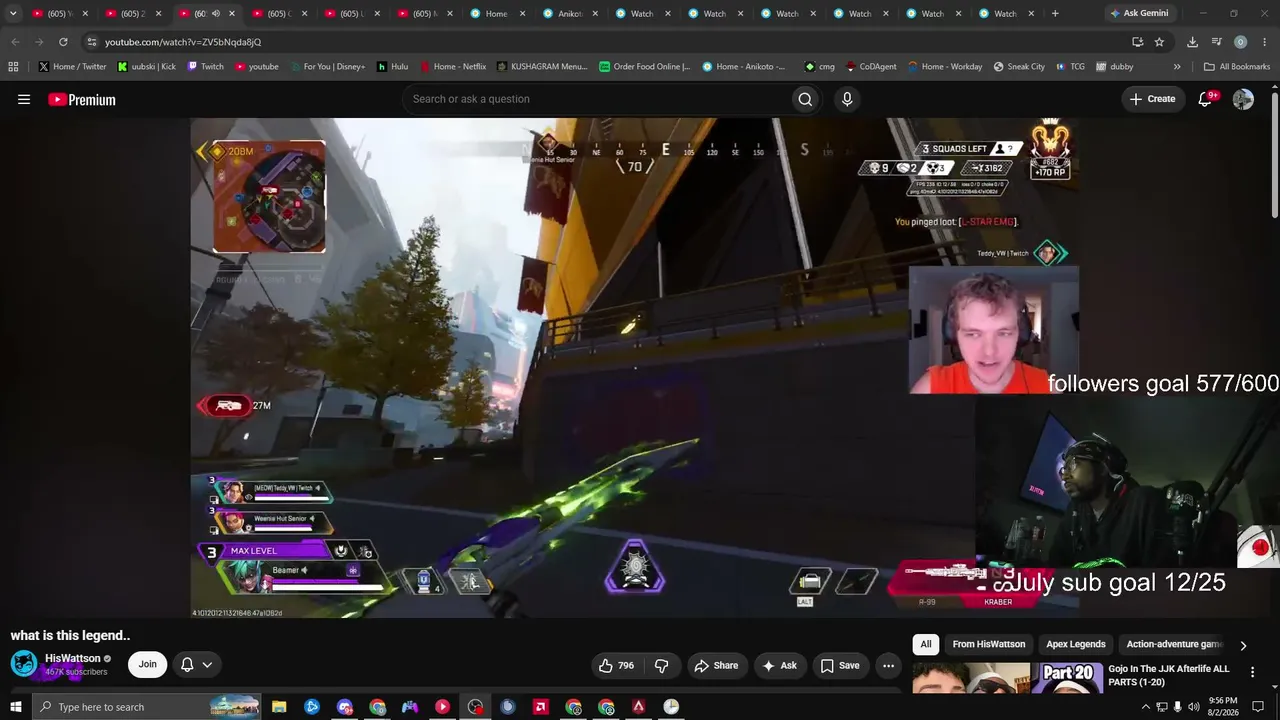The width and height of the screenshot is (1280, 720).
Task: Bookmark this page with the star icon
Action: pos(1159,42)
